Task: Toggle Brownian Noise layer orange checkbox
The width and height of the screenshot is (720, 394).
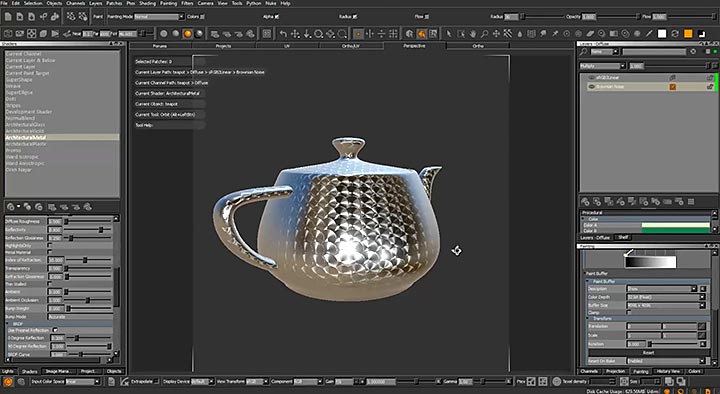Action: [x=673, y=87]
